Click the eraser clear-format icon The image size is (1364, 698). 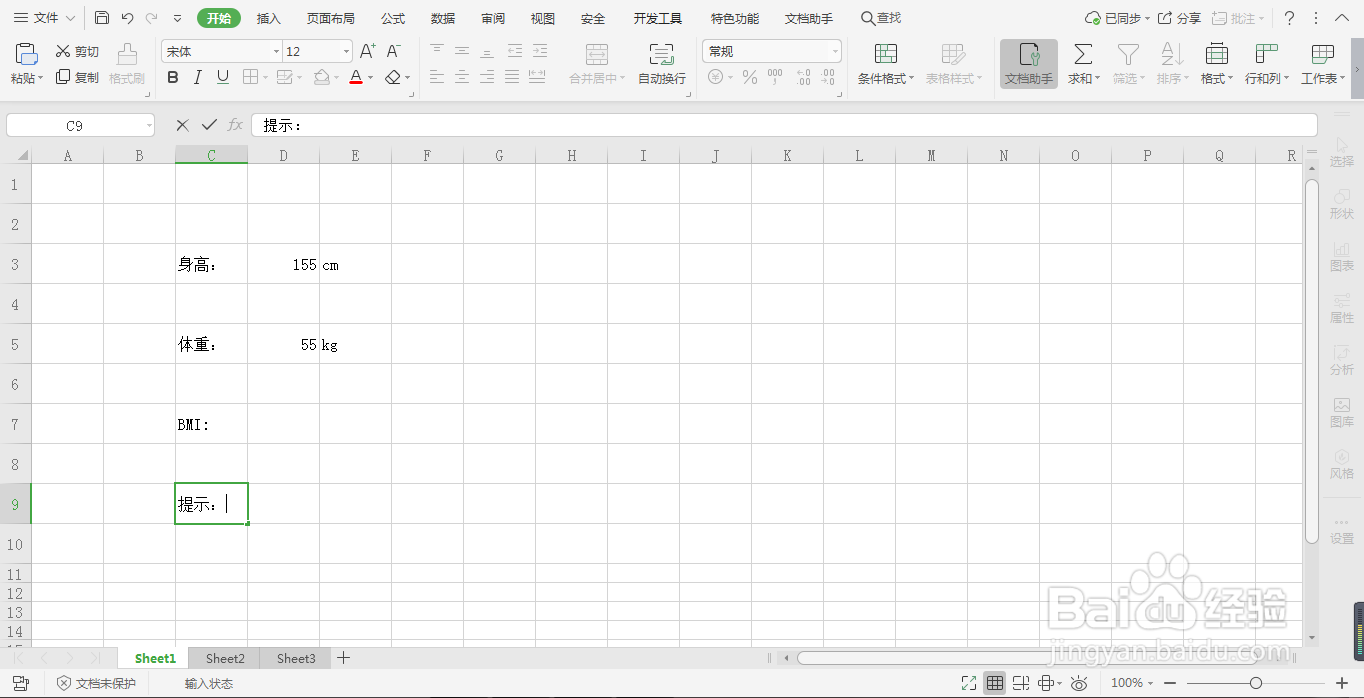[393, 77]
